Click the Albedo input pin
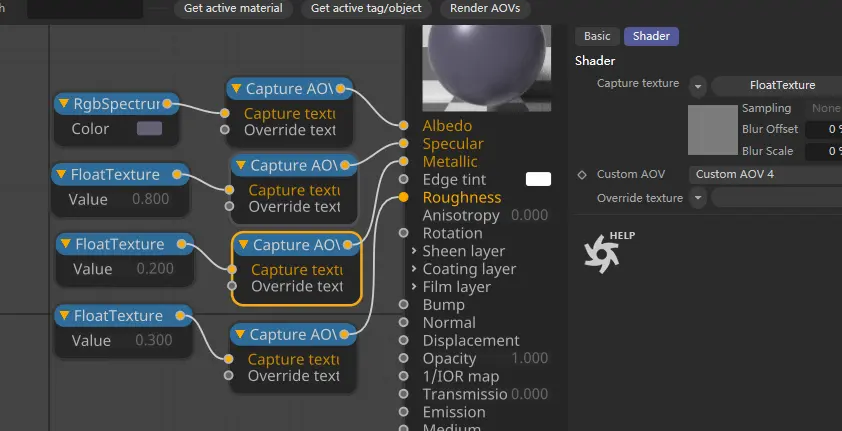842x431 pixels. [x=403, y=126]
